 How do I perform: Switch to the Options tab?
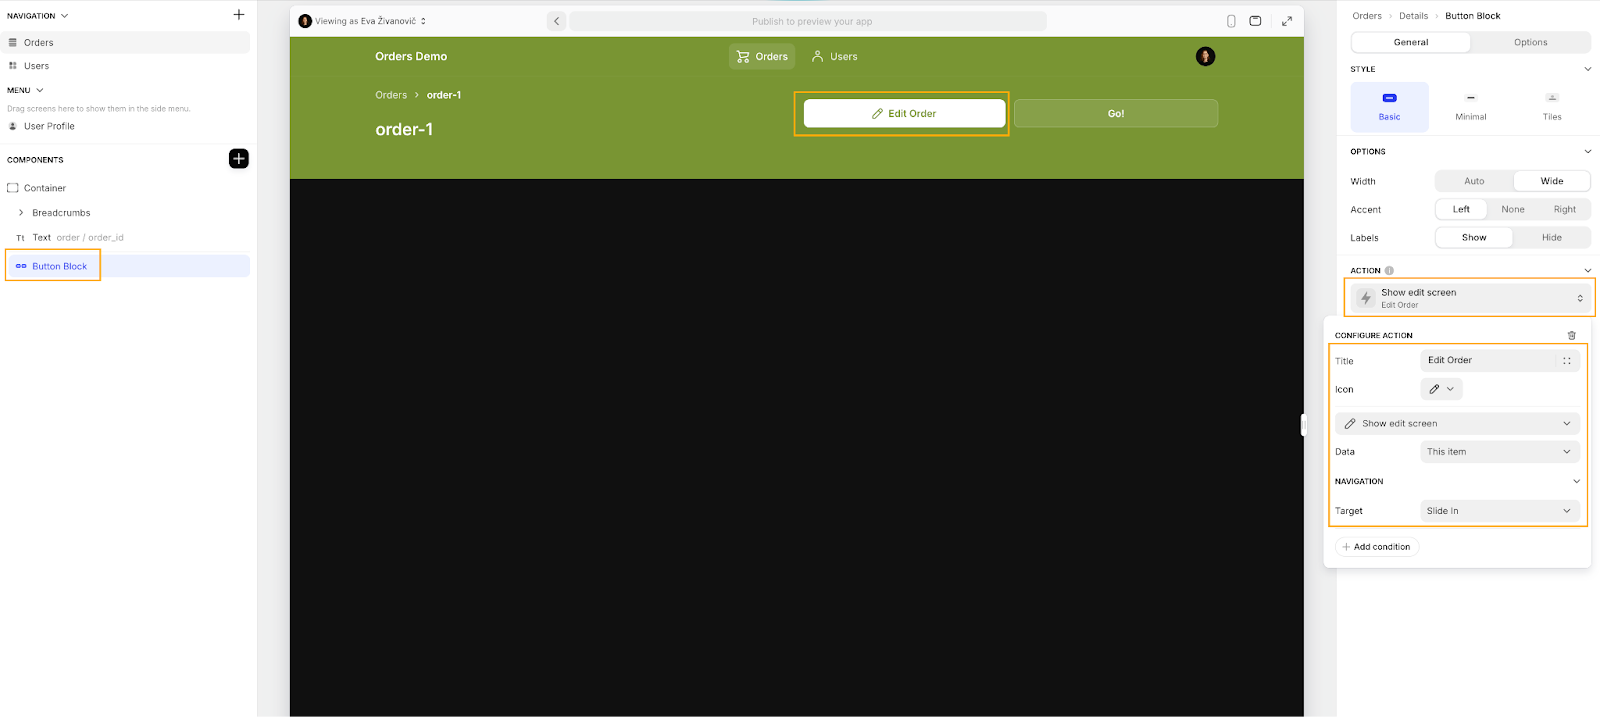1530,42
